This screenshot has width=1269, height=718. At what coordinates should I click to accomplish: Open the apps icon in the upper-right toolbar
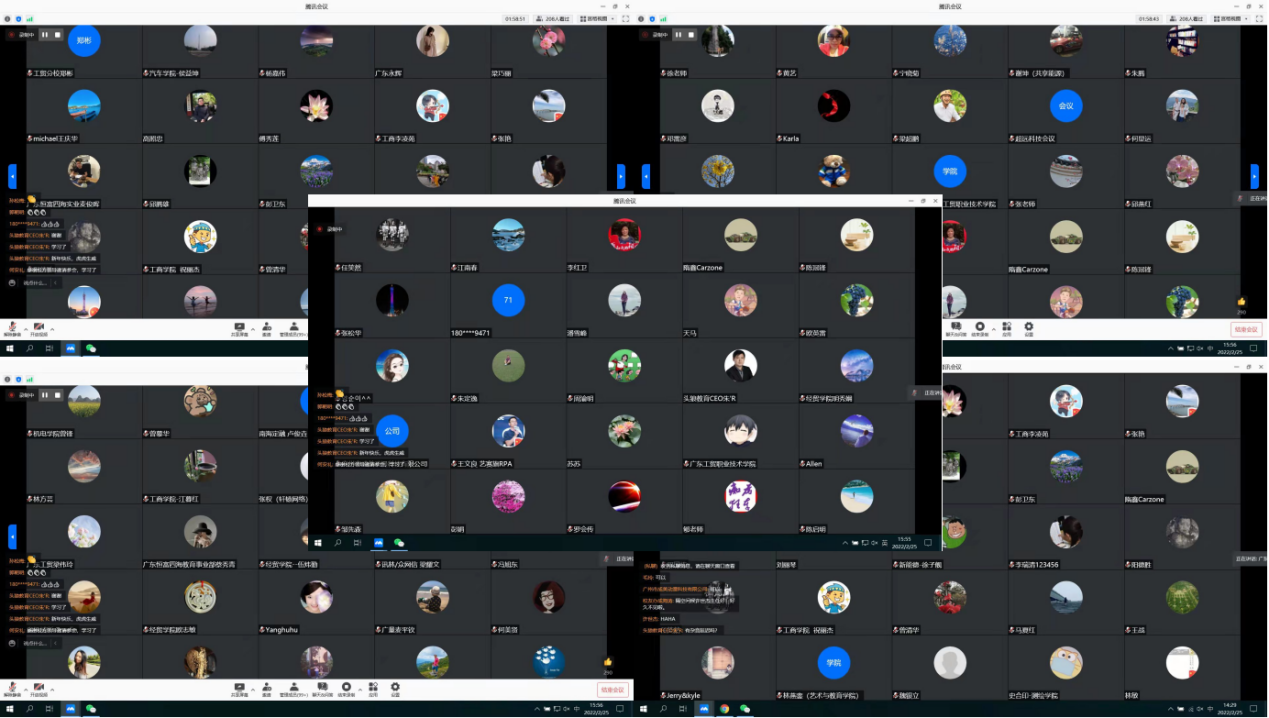pyautogui.click(x=1006, y=327)
